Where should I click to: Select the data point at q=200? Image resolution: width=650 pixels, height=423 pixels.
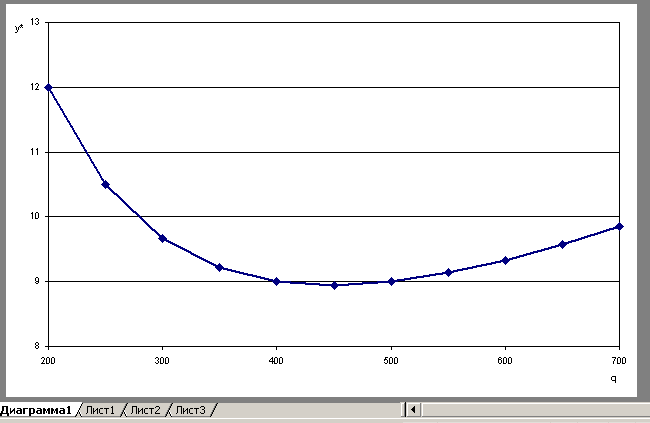[x=48, y=88]
